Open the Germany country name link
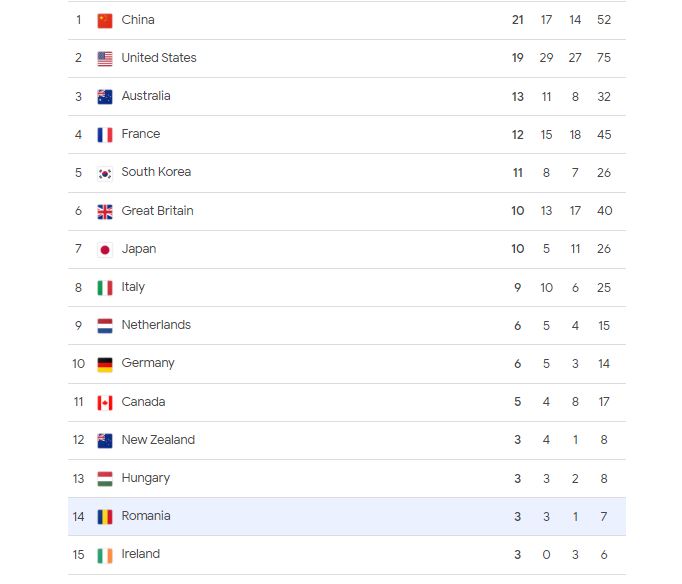This screenshot has height=584, width=682. point(148,363)
